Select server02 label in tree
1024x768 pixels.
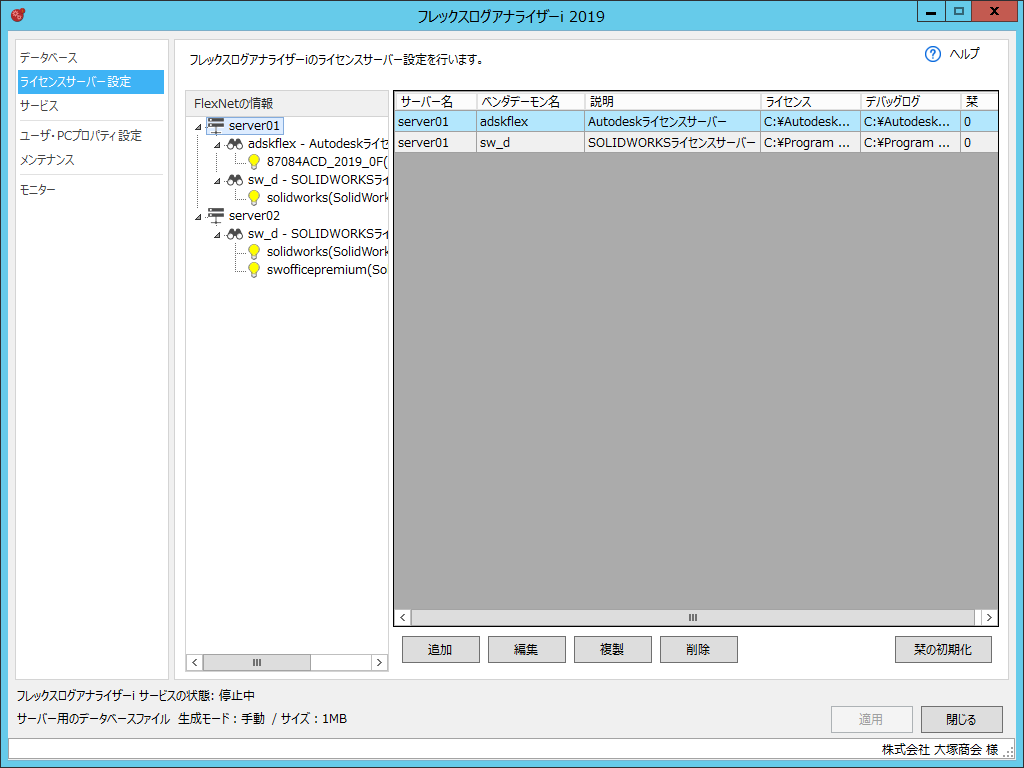254,216
